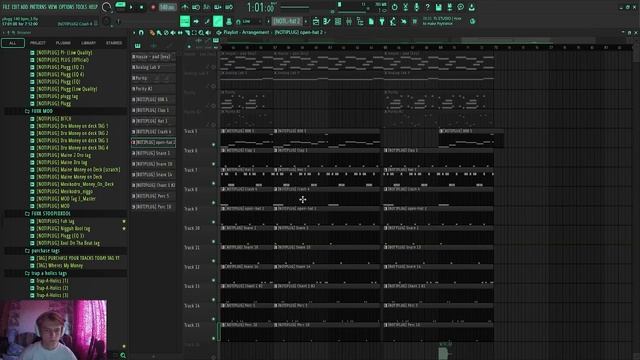Viewport: 640px width, 360px height.
Task: Mute Track 7 with its green dot
Action: (x=213, y=183)
